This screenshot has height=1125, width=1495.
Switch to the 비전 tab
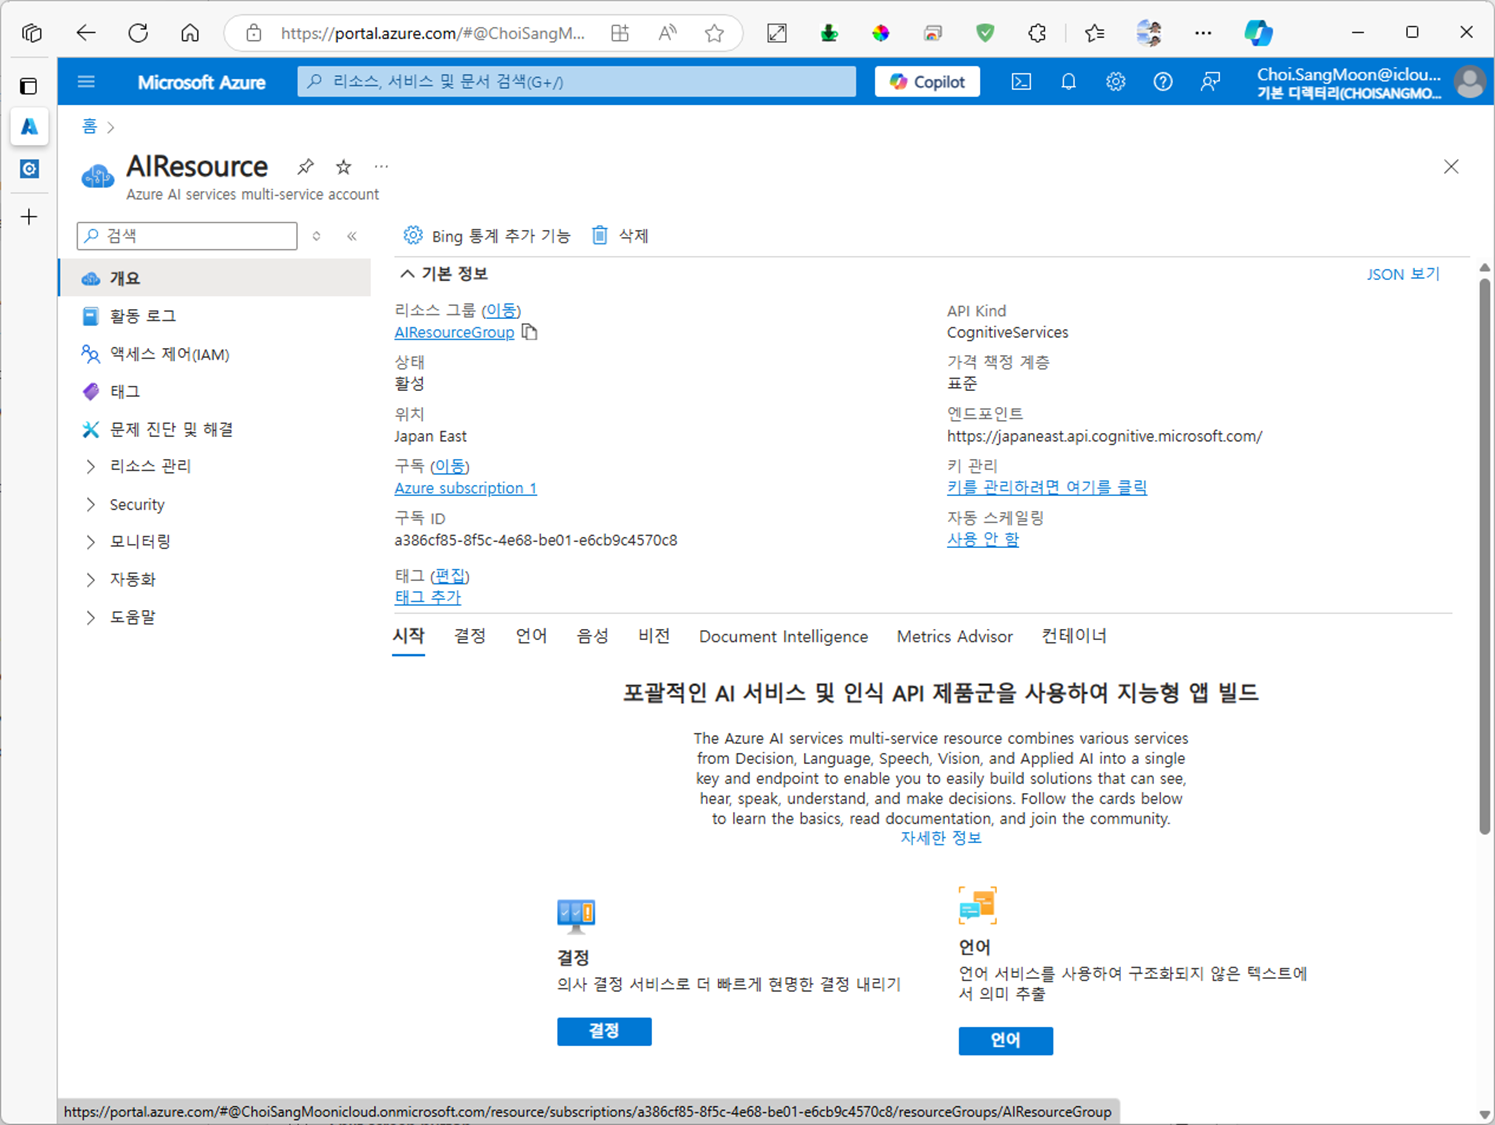654,636
